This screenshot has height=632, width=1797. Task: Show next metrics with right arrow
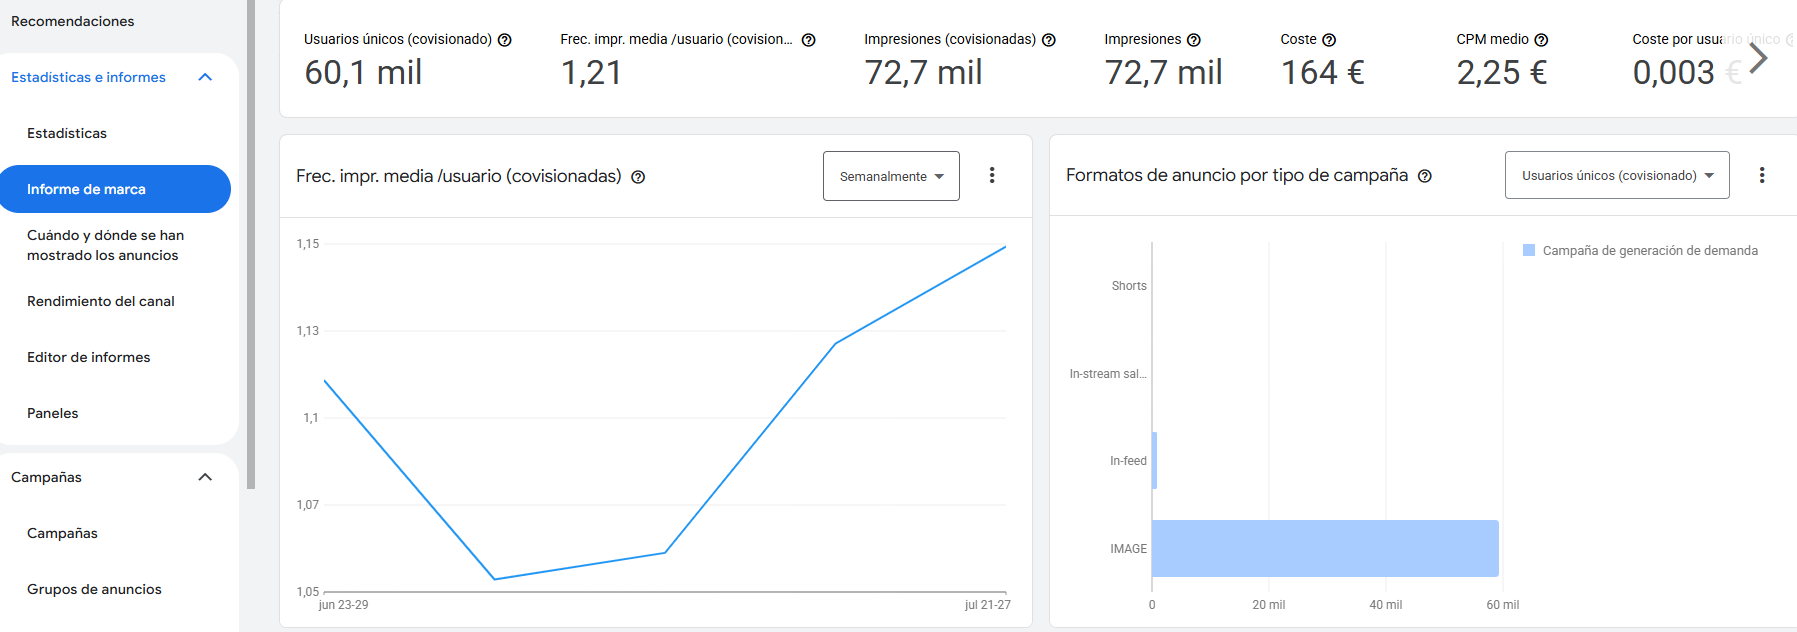1758,58
